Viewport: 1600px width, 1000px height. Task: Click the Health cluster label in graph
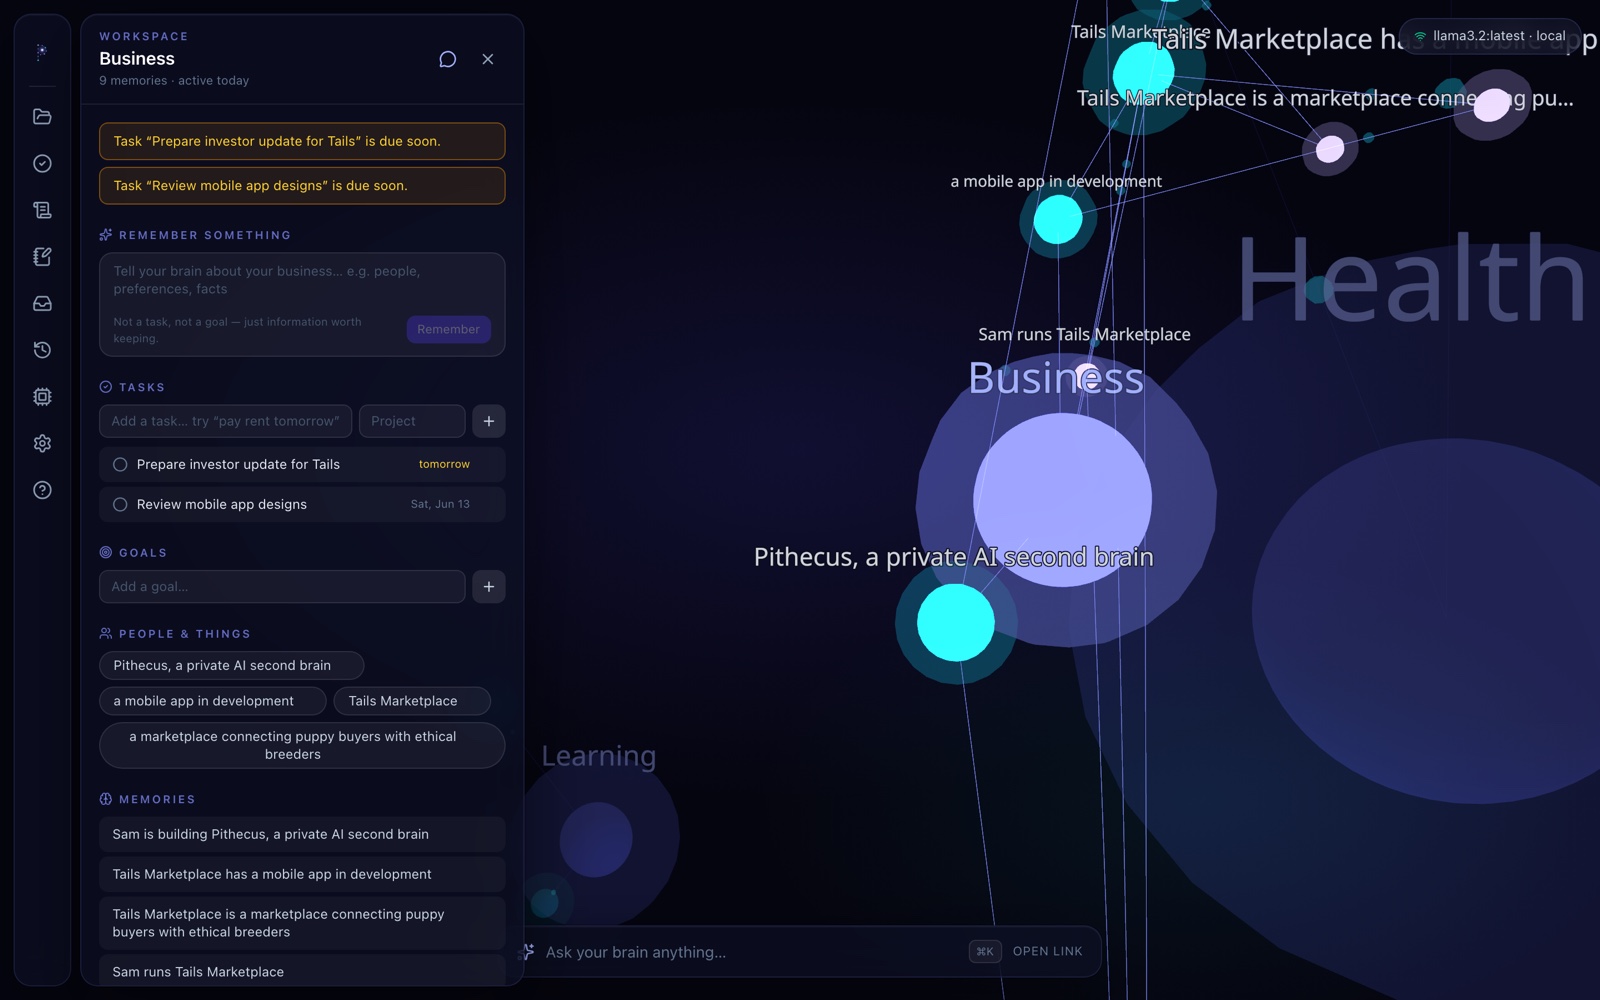(1412, 279)
